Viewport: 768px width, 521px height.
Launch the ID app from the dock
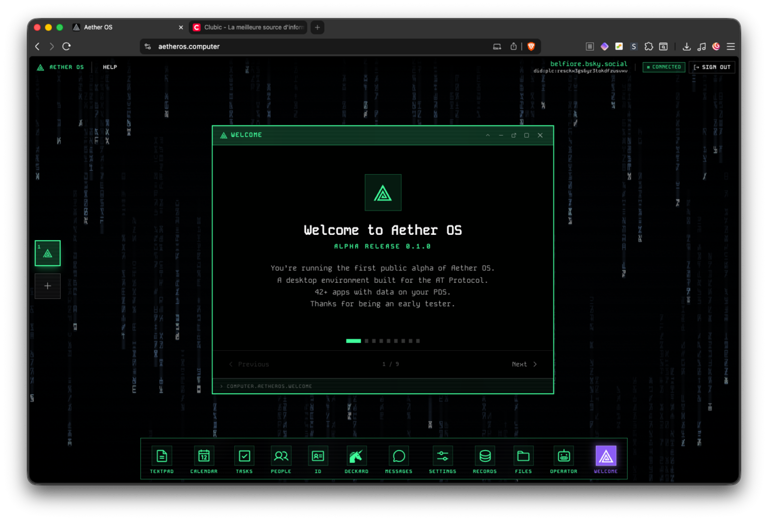pyautogui.click(x=317, y=460)
